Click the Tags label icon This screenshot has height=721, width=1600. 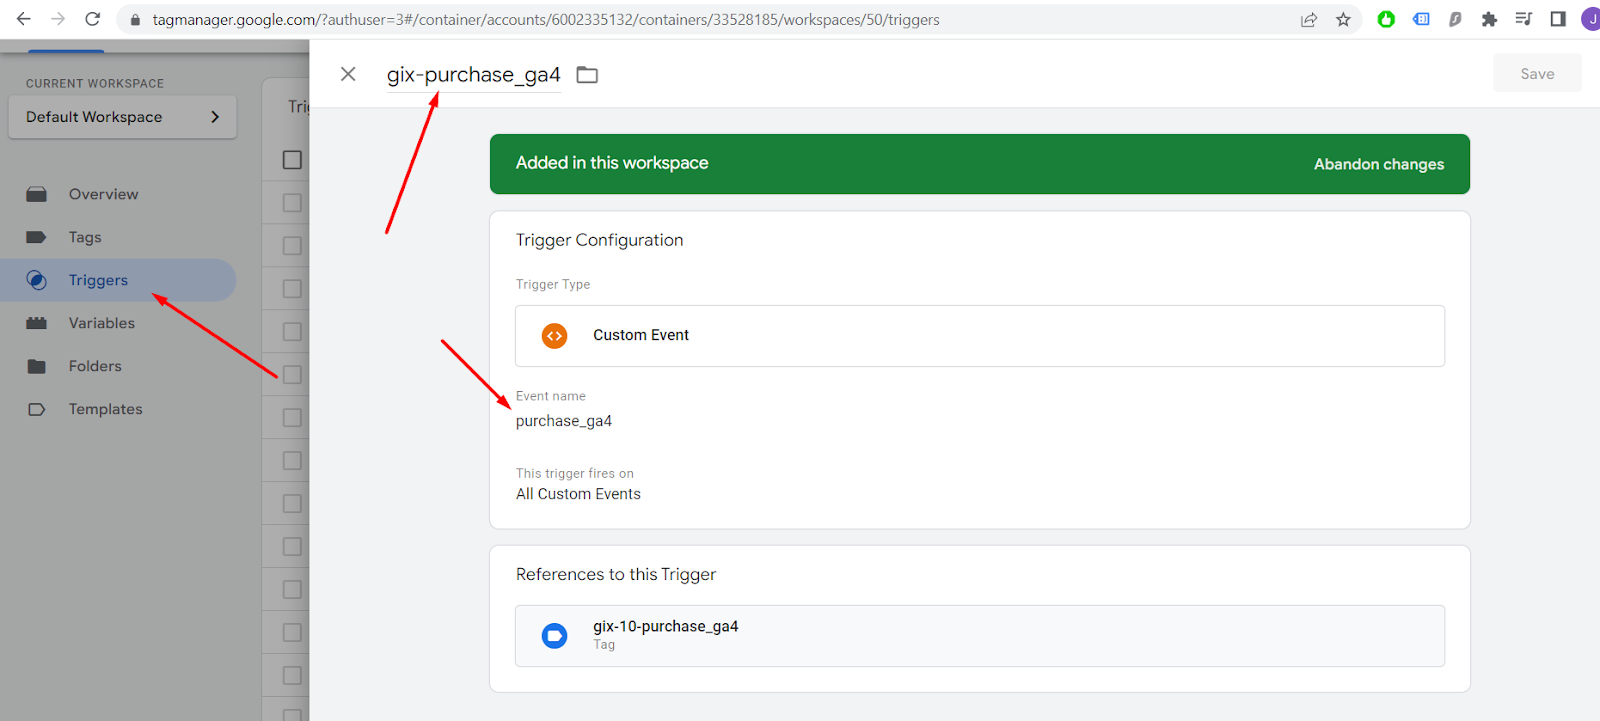[x=37, y=237]
